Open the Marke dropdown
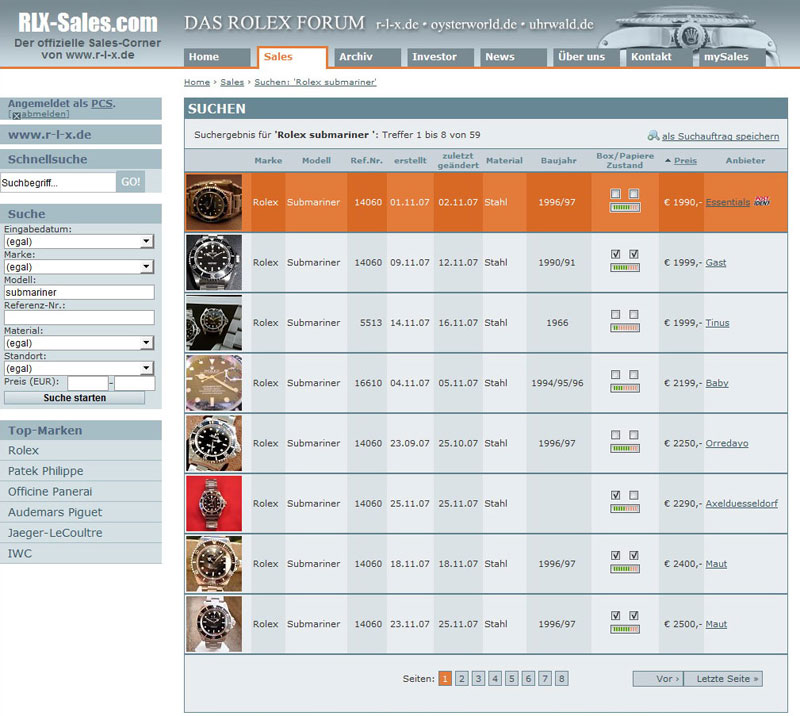 [79, 266]
